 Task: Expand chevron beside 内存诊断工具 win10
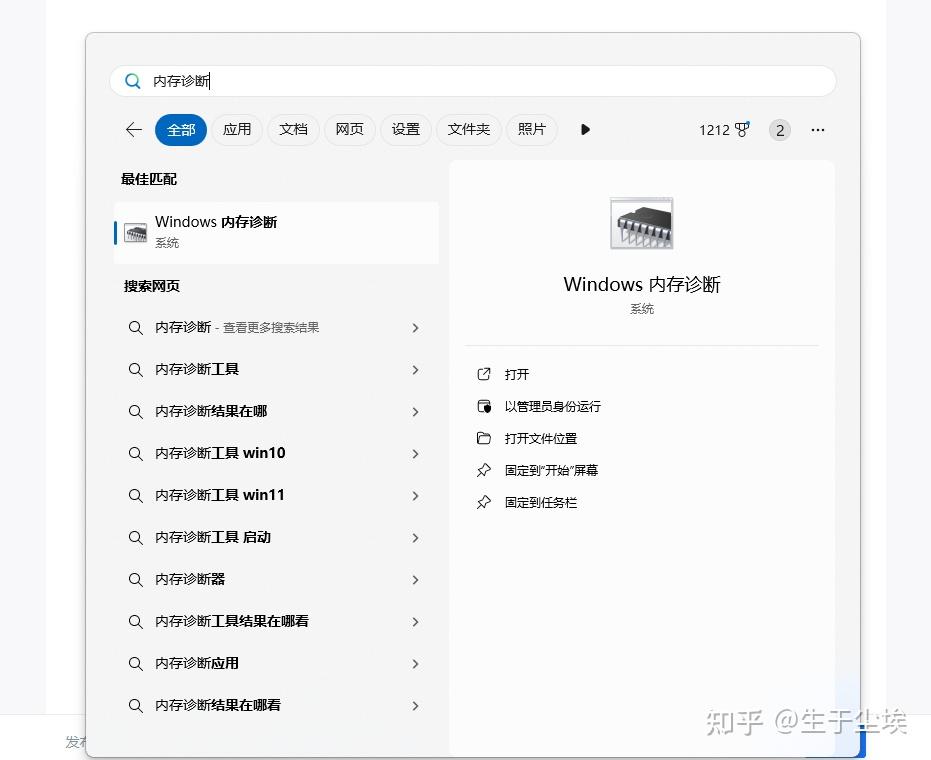point(415,454)
